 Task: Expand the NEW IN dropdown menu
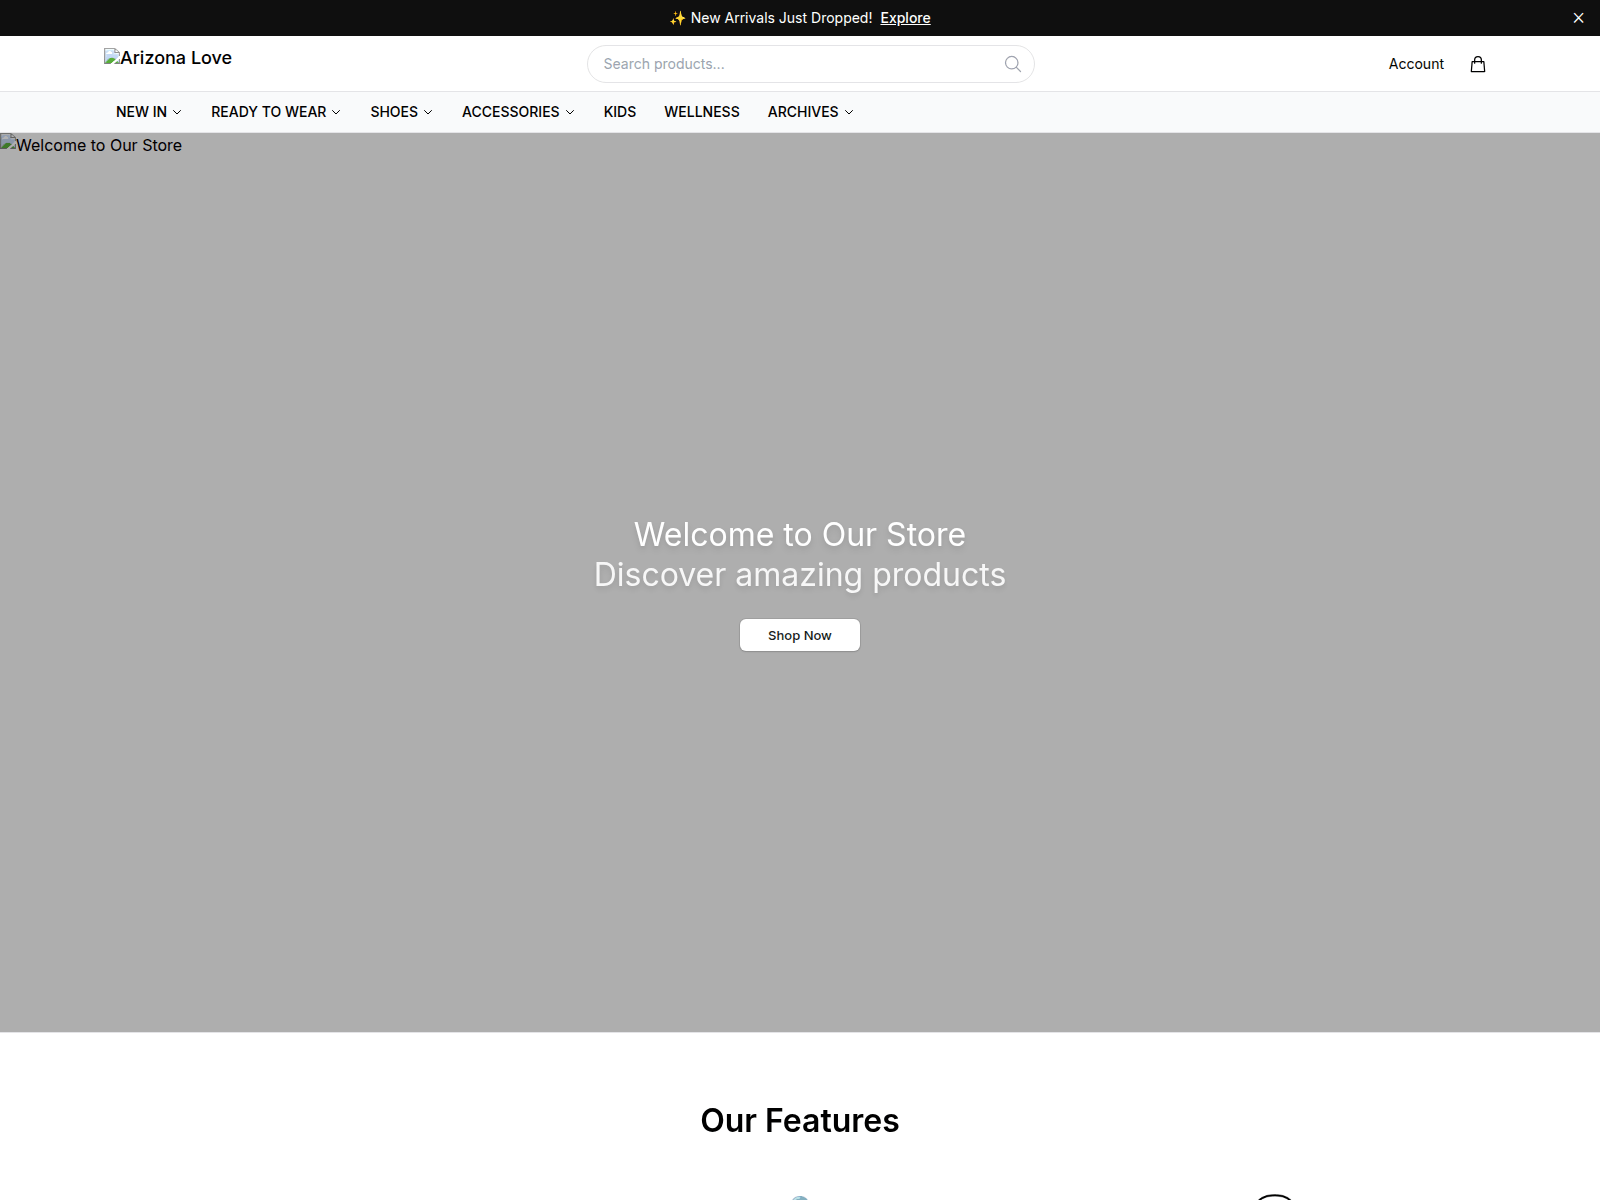[x=149, y=112]
